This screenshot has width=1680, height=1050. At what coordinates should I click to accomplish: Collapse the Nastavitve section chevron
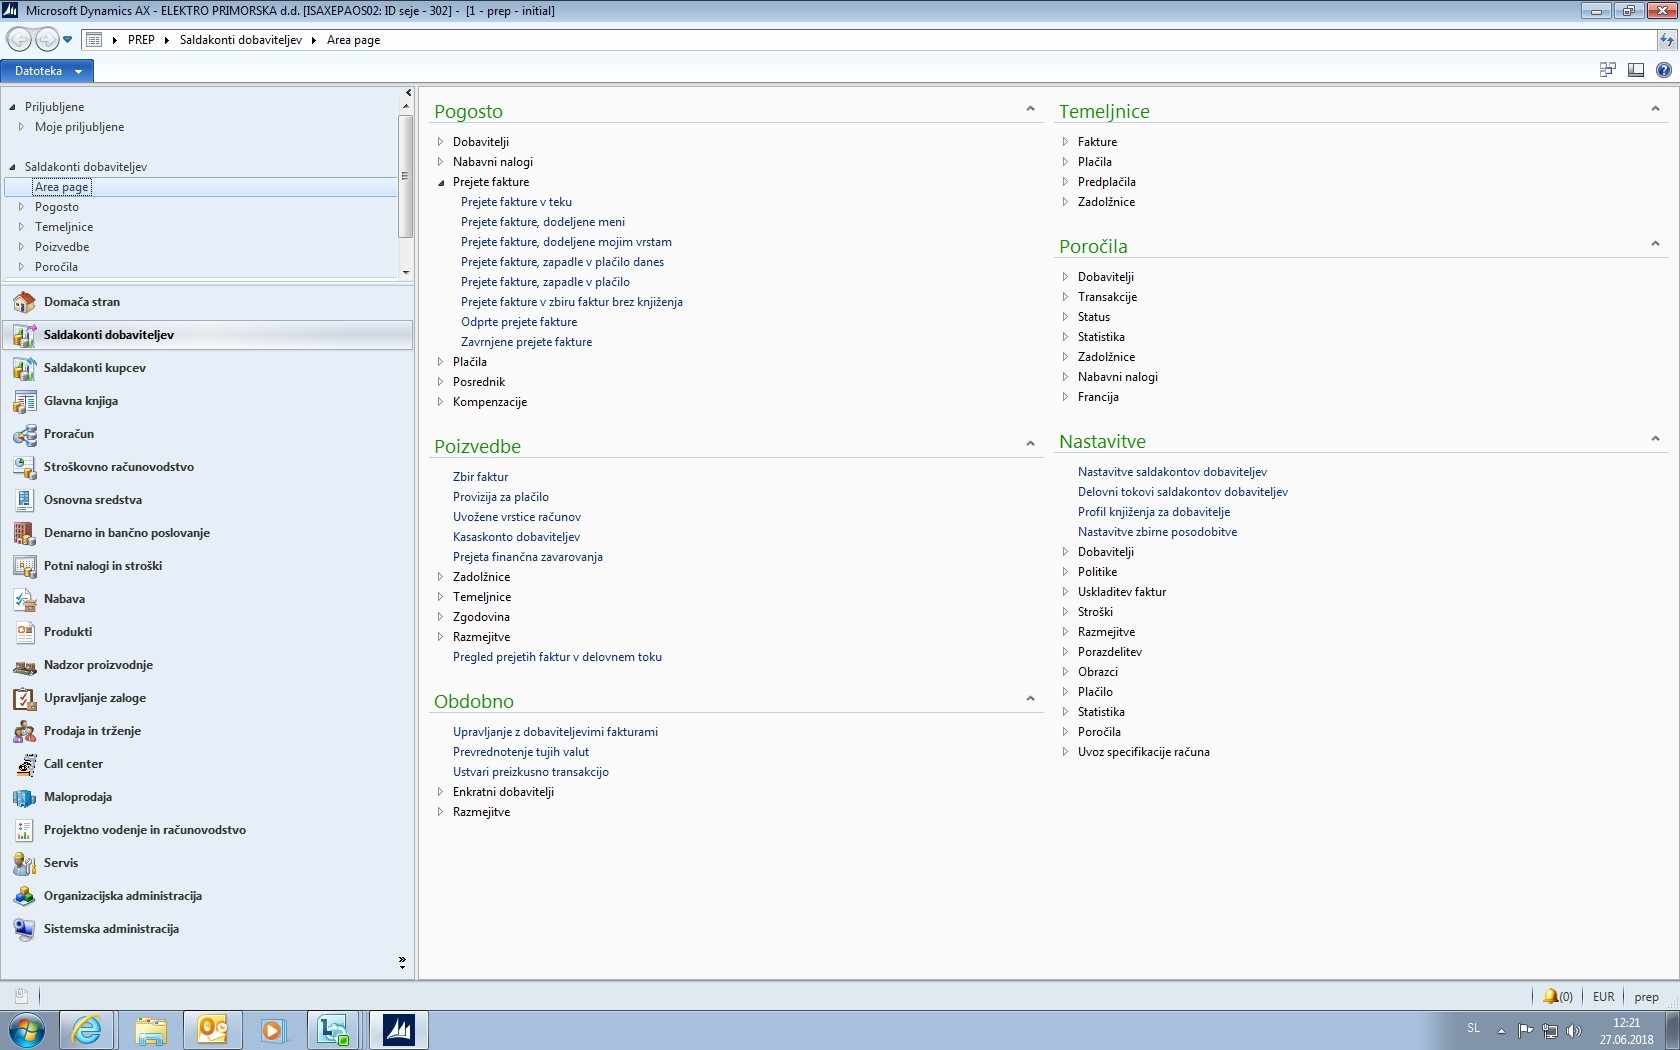pos(1655,439)
